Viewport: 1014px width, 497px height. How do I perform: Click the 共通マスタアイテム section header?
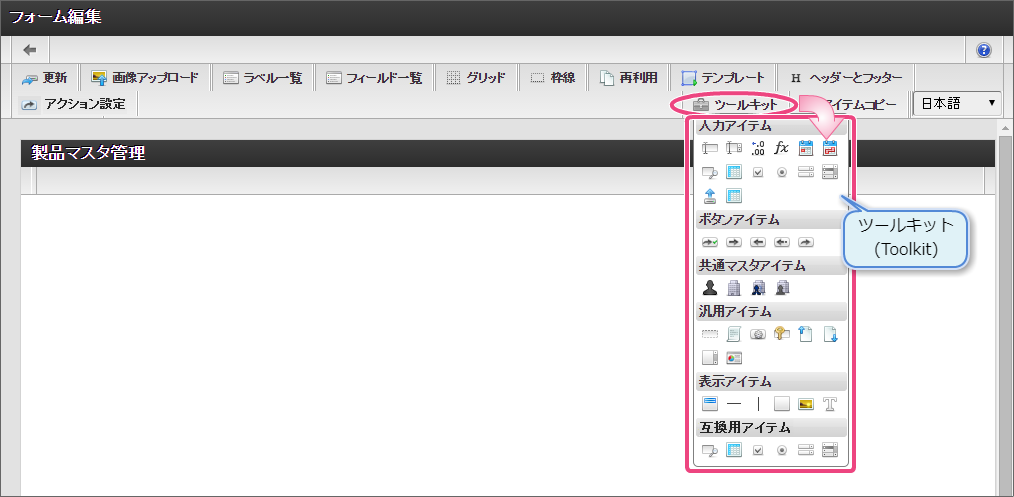(771, 265)
